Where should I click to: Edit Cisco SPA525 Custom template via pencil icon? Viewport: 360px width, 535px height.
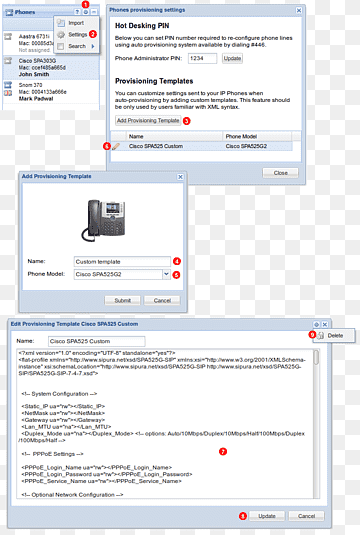pyautogui.click(x=116, y=146)
